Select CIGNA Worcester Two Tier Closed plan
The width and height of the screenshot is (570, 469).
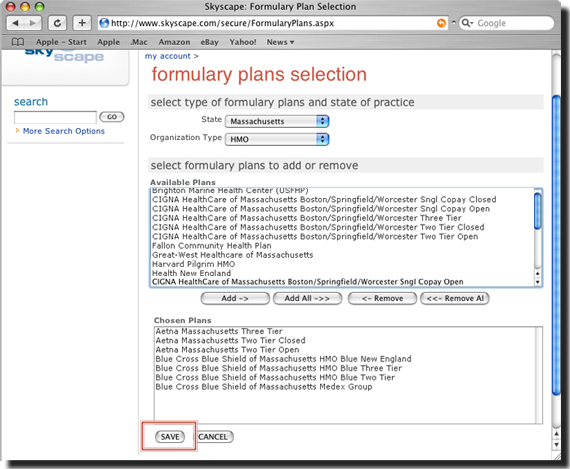tap(318, 227)
